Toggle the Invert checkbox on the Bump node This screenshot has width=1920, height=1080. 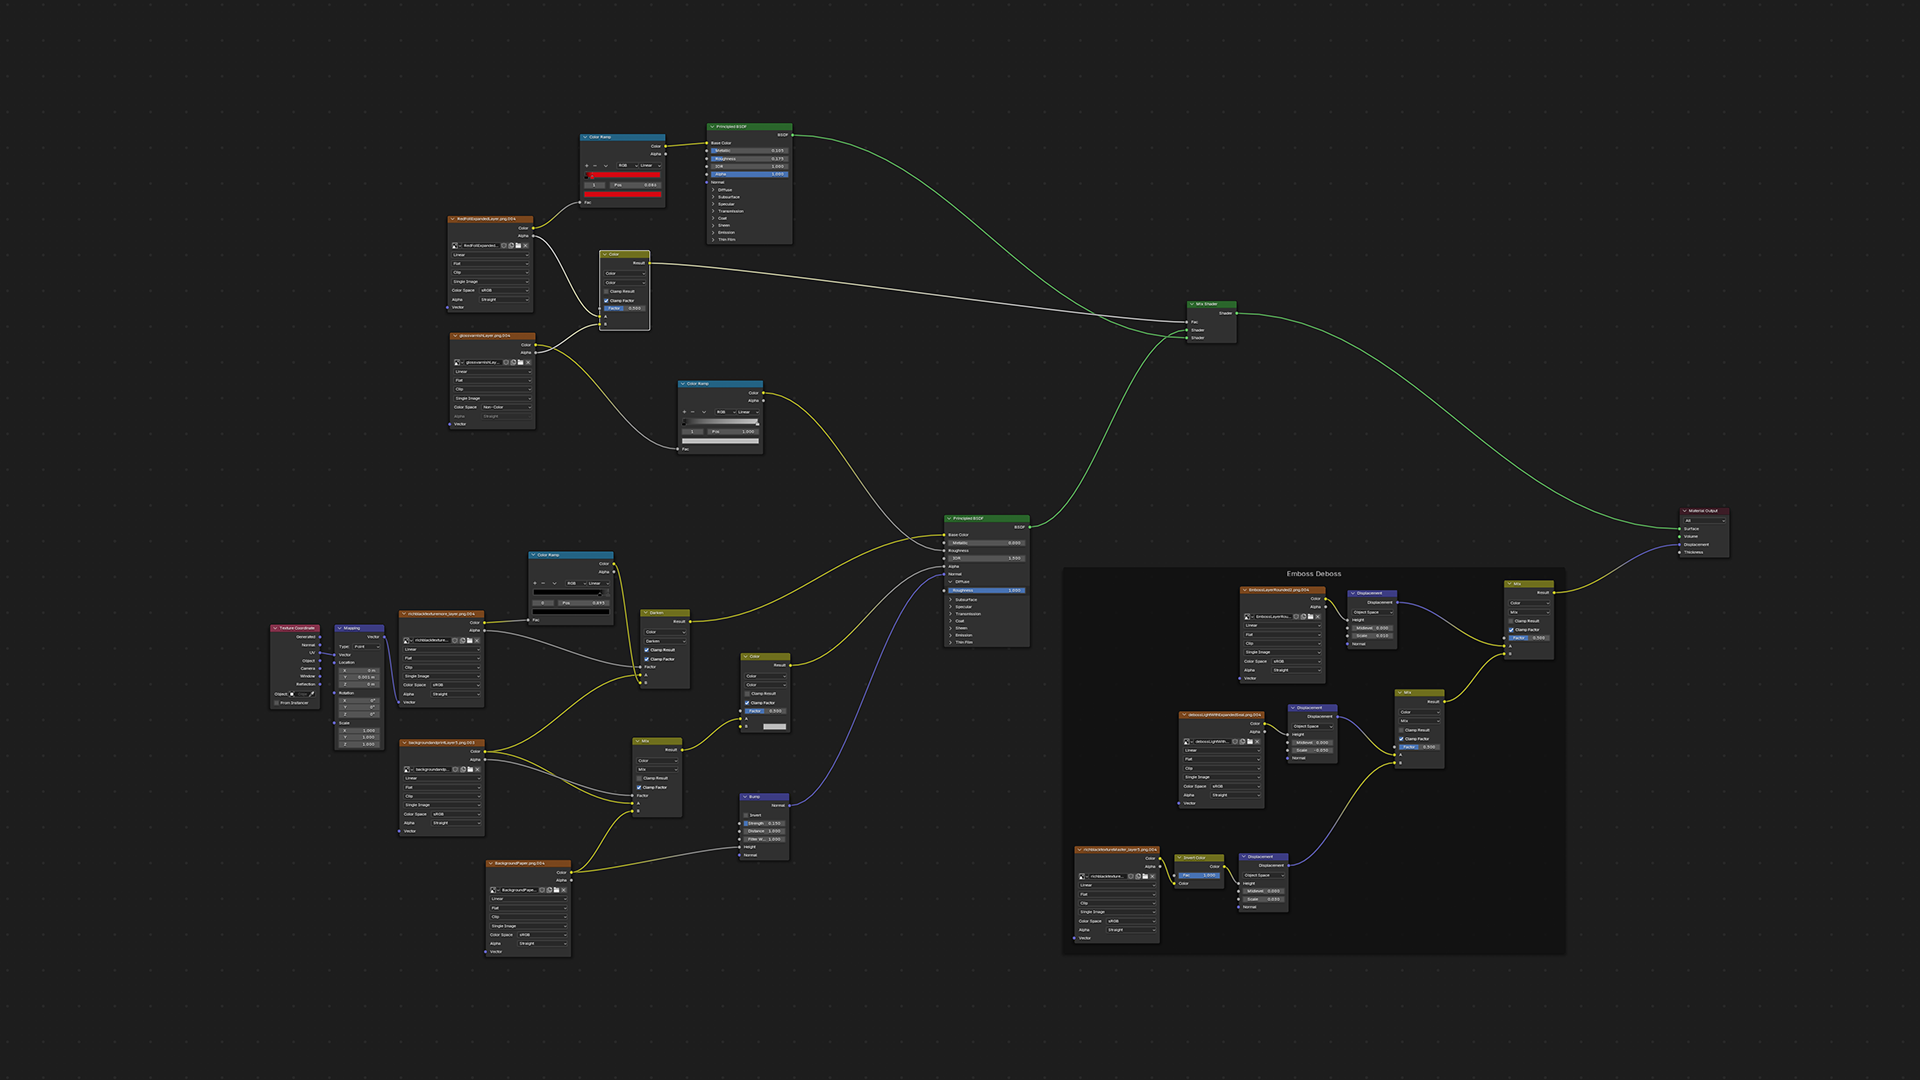pos(746,815)
